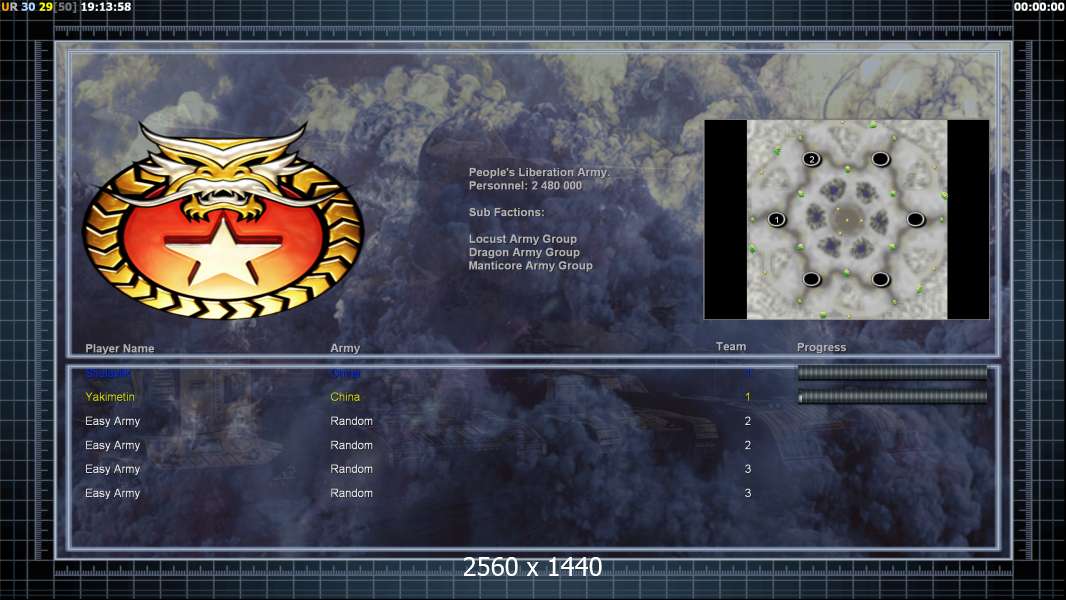The width and height of the screenshot is (1066, 600).
Task: Select Locust Army Group sub faction
Action: point(522,239)
